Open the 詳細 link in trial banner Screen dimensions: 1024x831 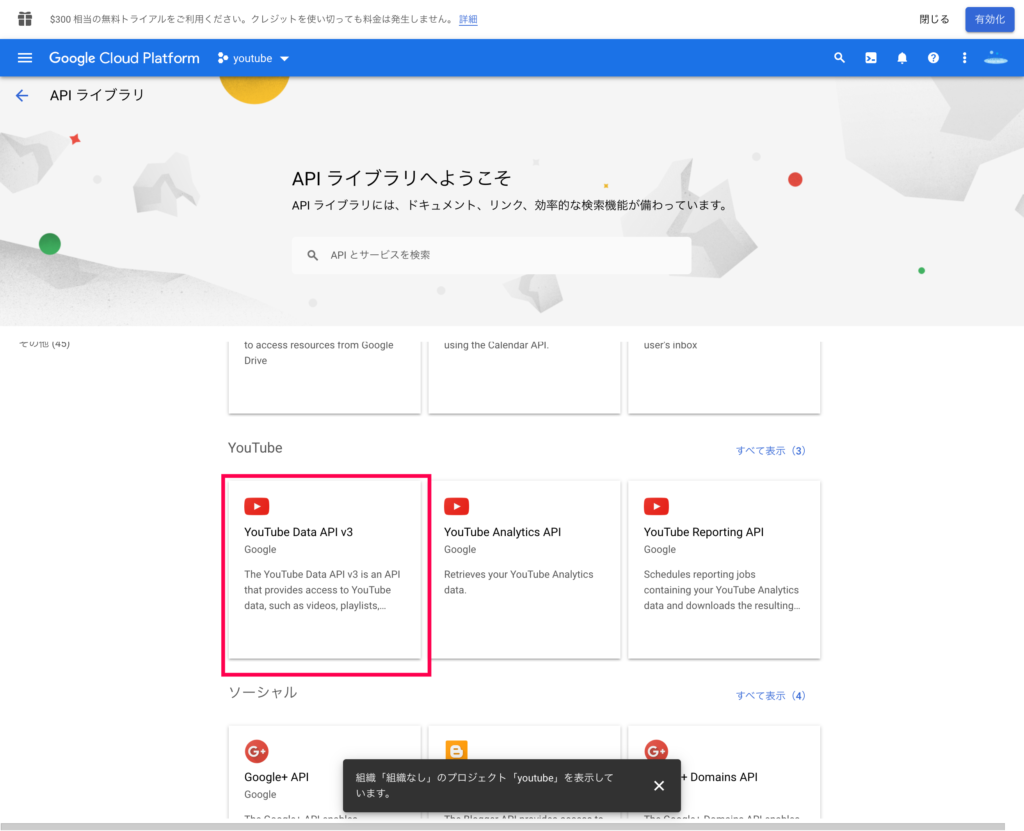(x=468, y=20)
